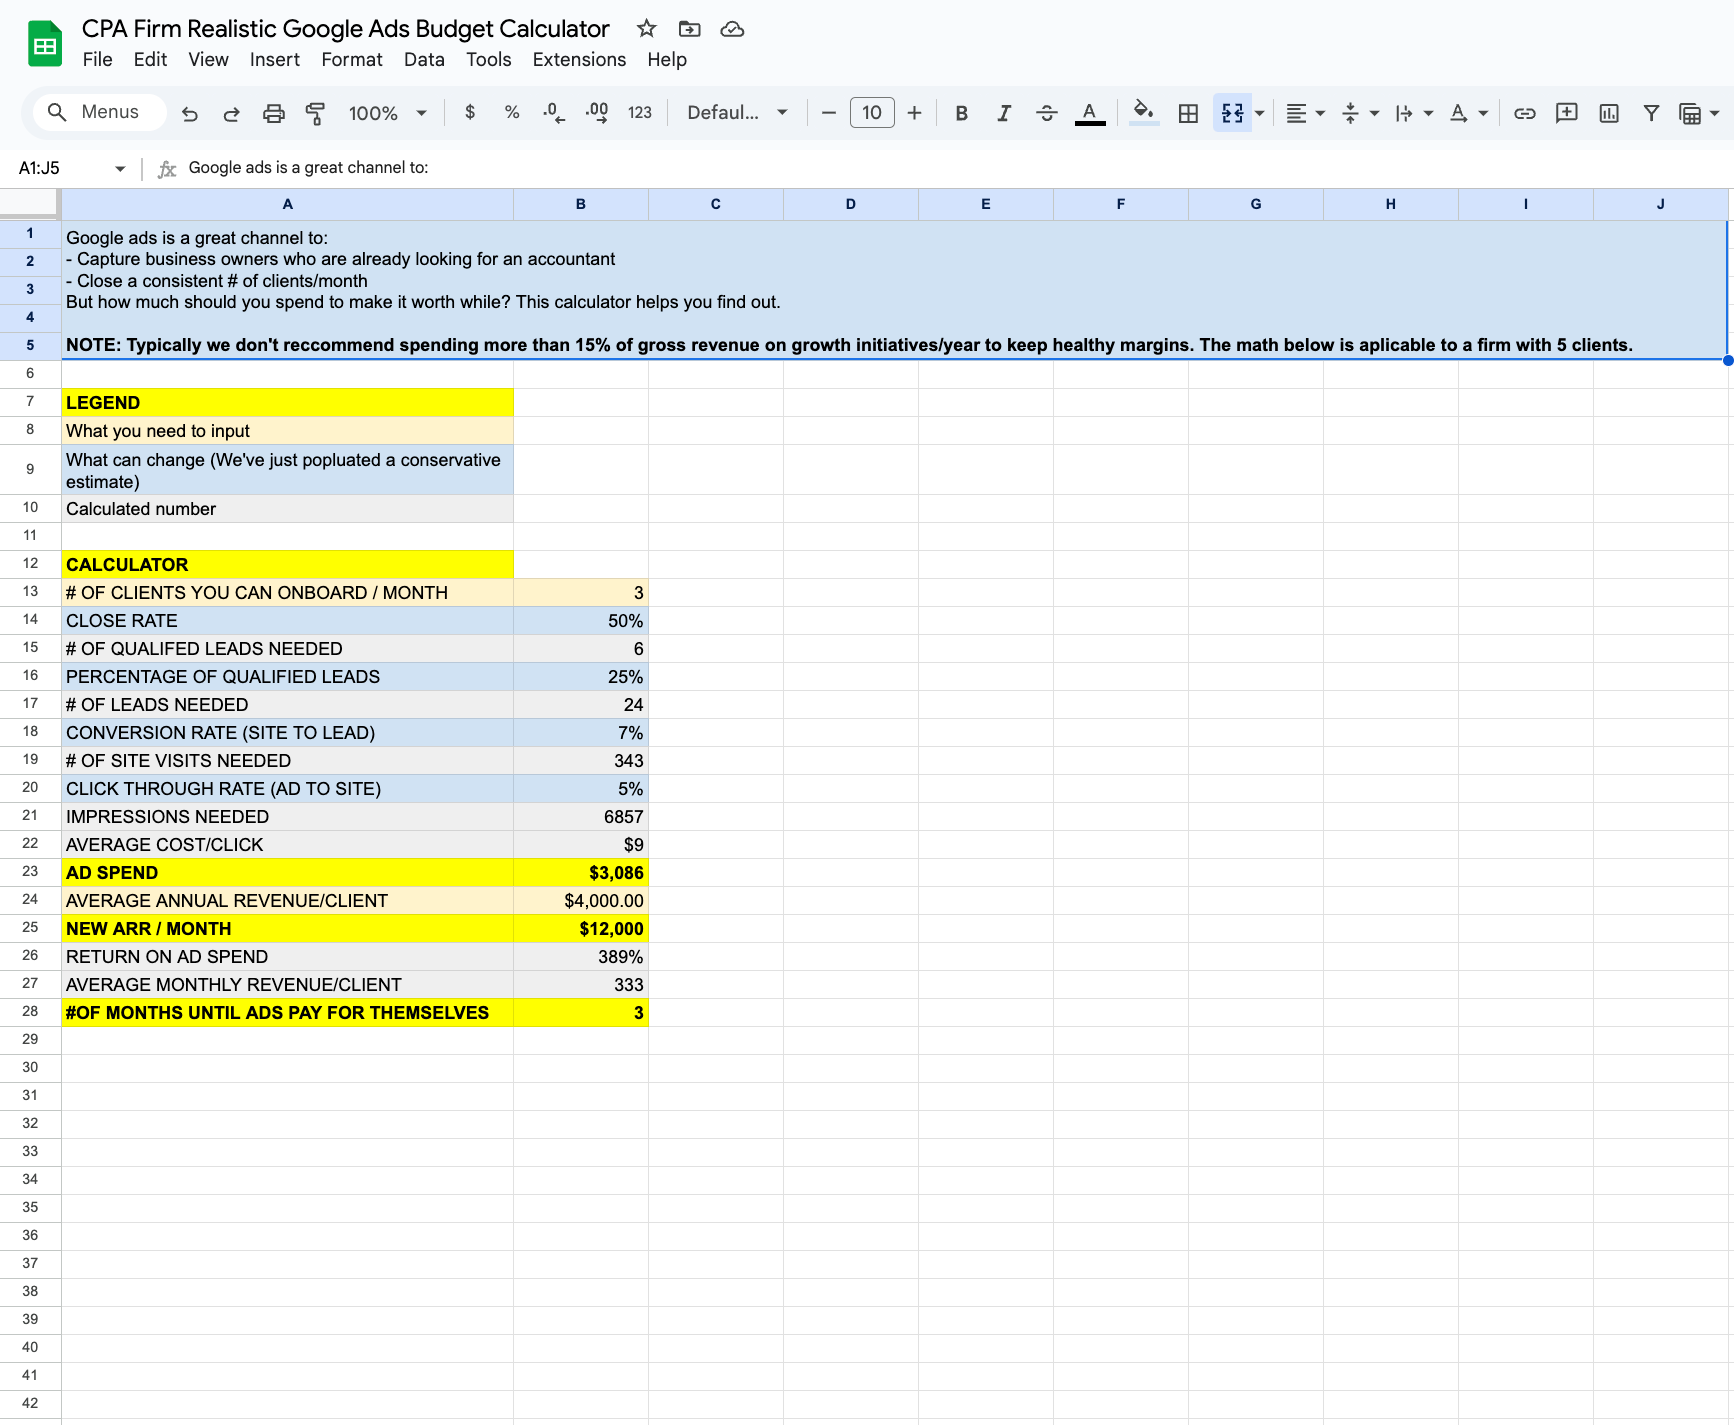This screenshot has height=1425, width=1734.
Task: Open the zoom level dropdown
Action: point(387,113)
